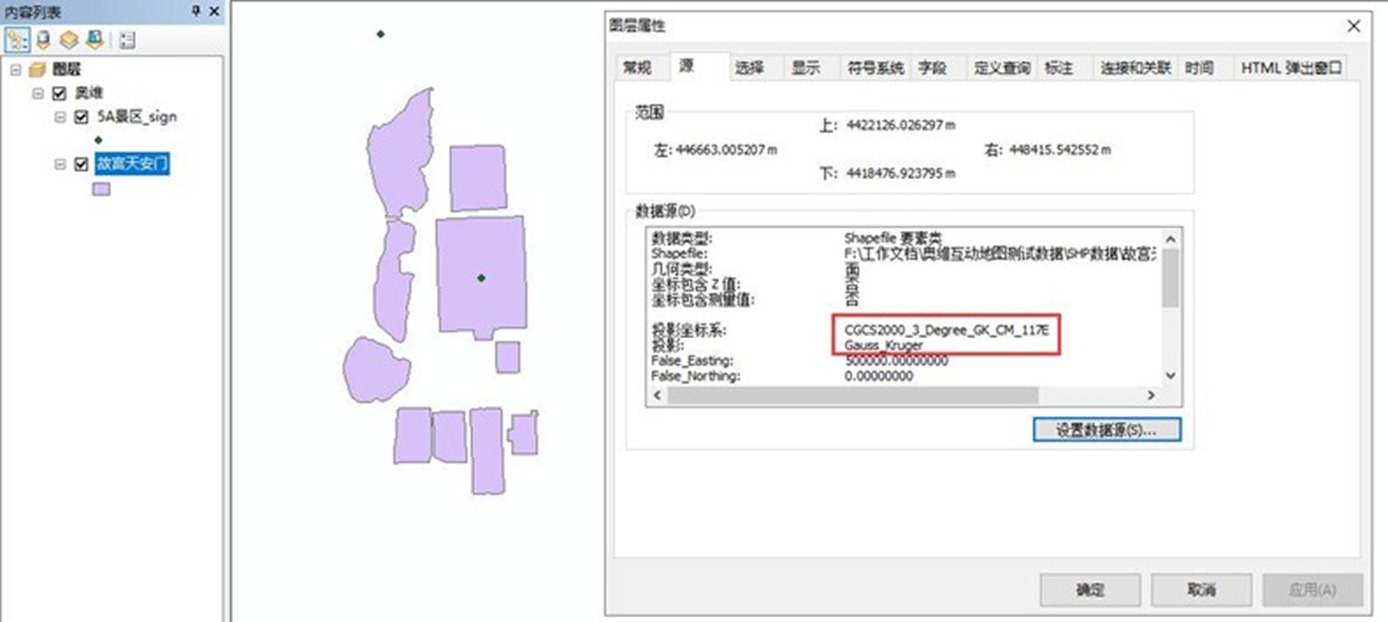
Task: Toggle visibility of 5A景区_sign layer
Action: point(82,117)
